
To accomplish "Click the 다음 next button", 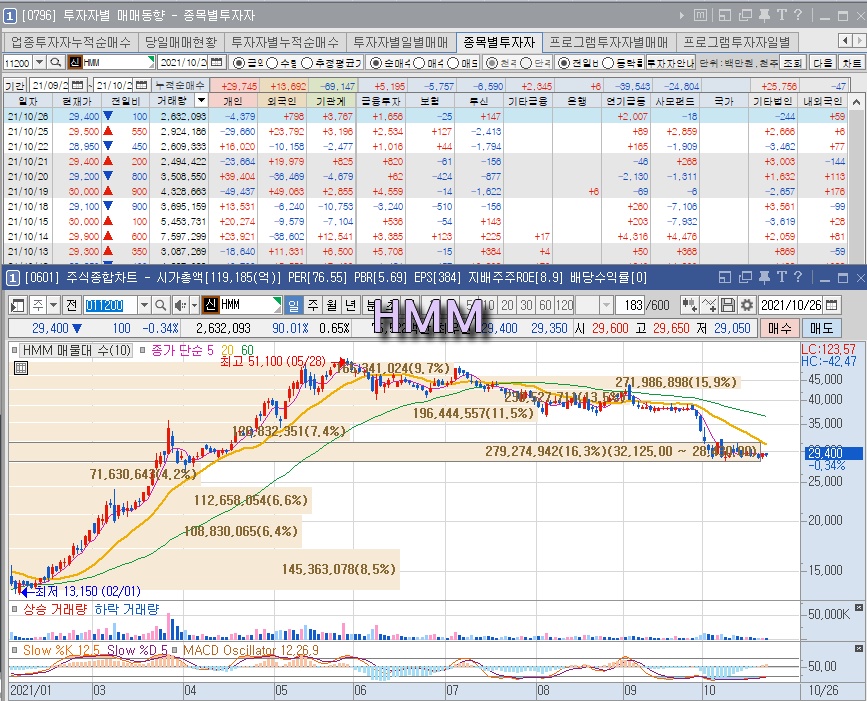I will [x=822, y=63].
